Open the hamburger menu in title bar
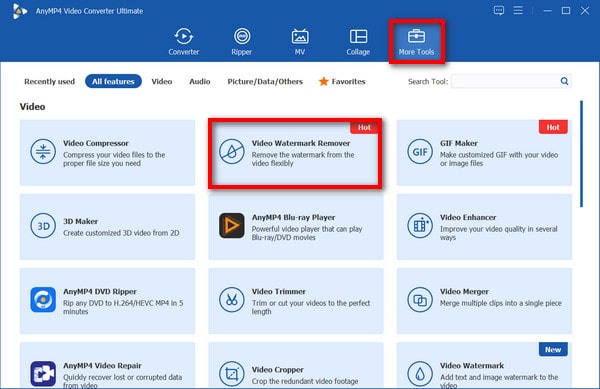The image size is (600, 389). click(x=518, y=10)
